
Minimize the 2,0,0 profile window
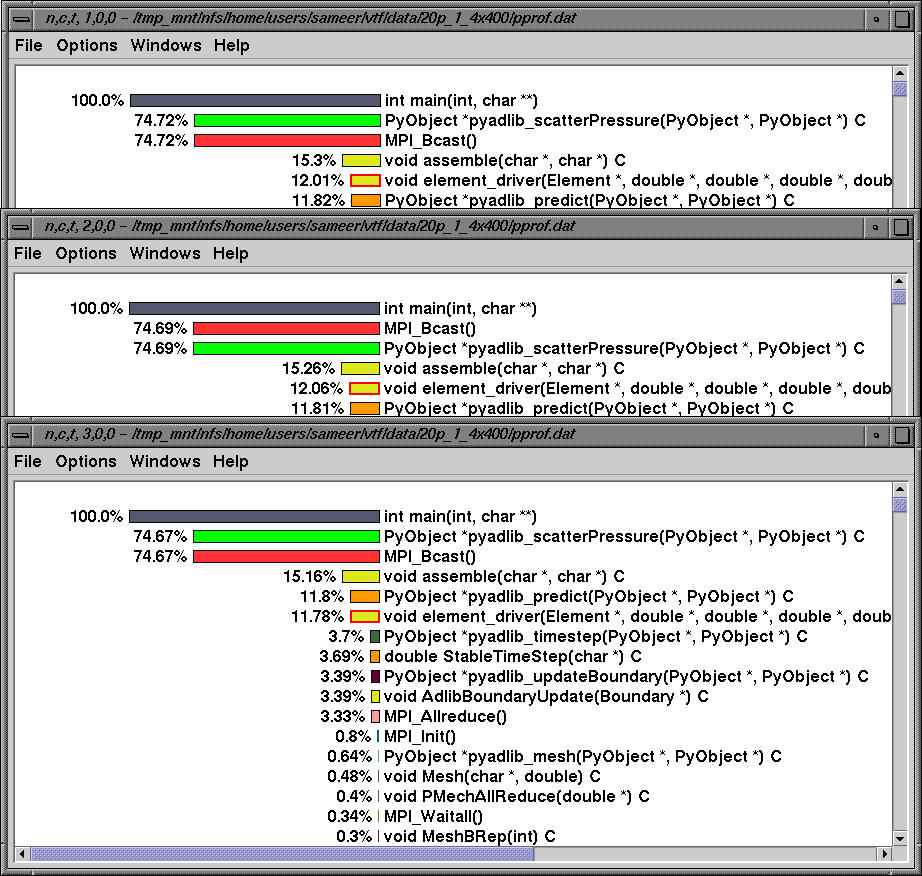click(x=876, y=227)
